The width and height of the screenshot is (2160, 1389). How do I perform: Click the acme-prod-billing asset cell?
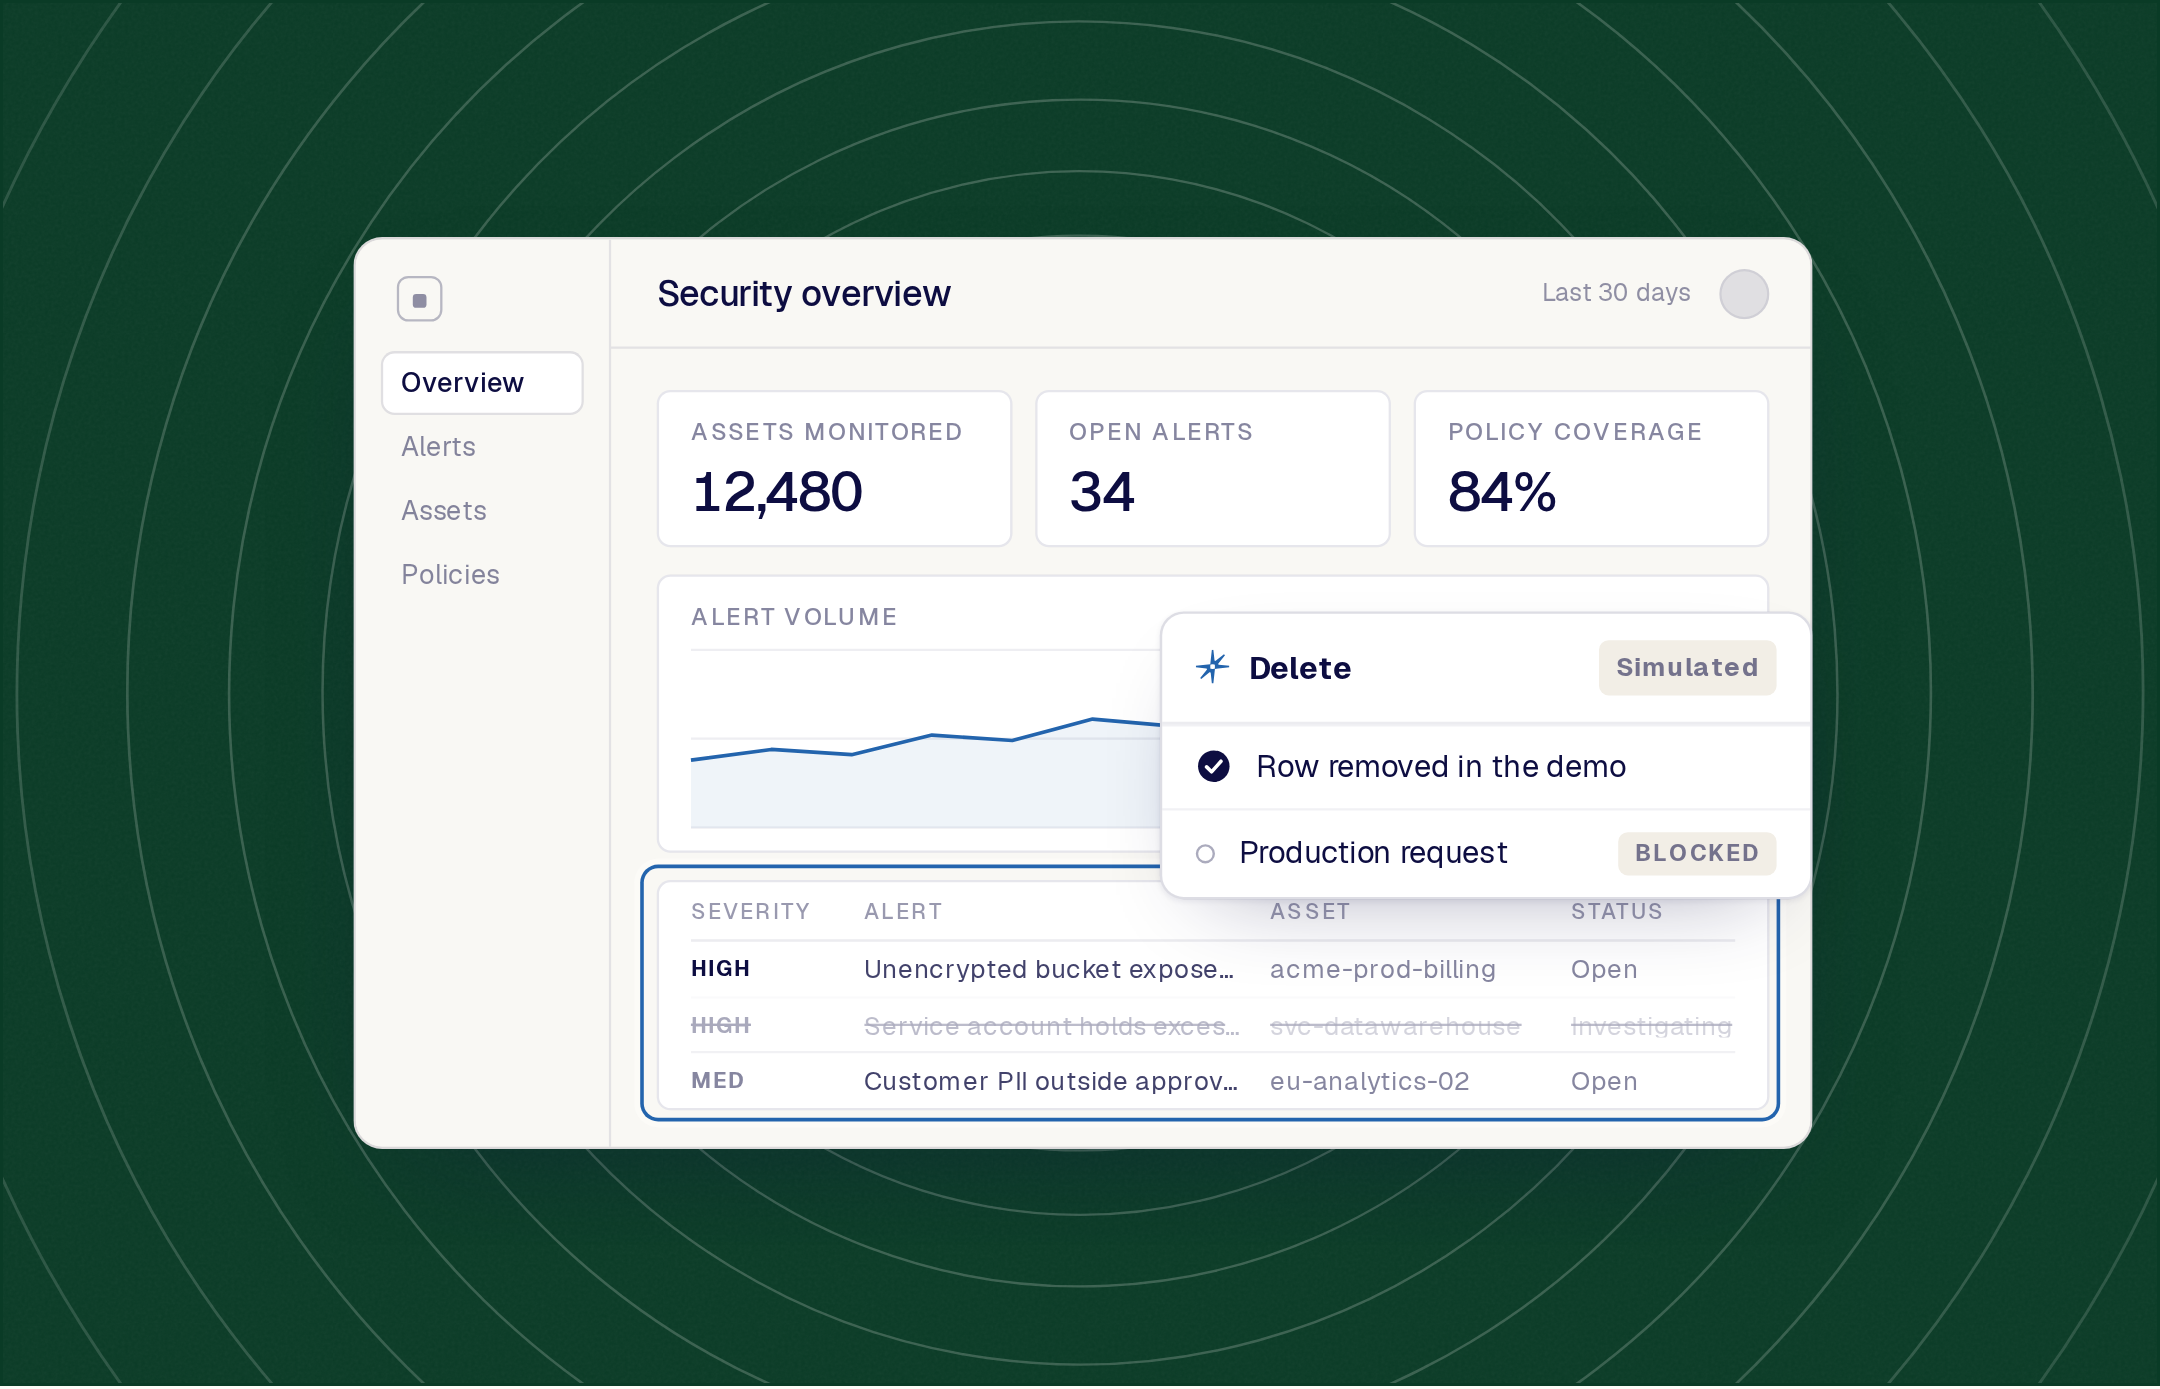[1382, 969]
